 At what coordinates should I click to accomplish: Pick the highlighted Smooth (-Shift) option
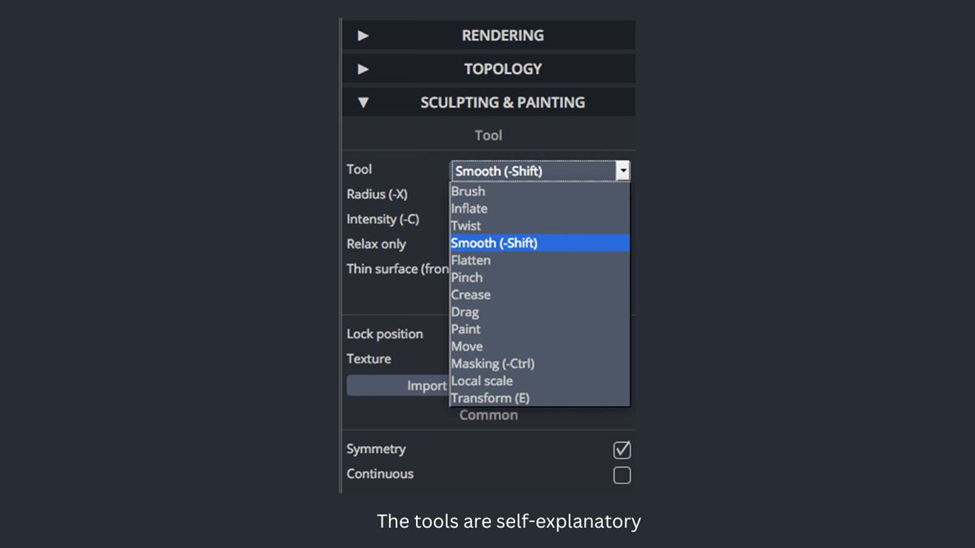[x=540, y=243]
